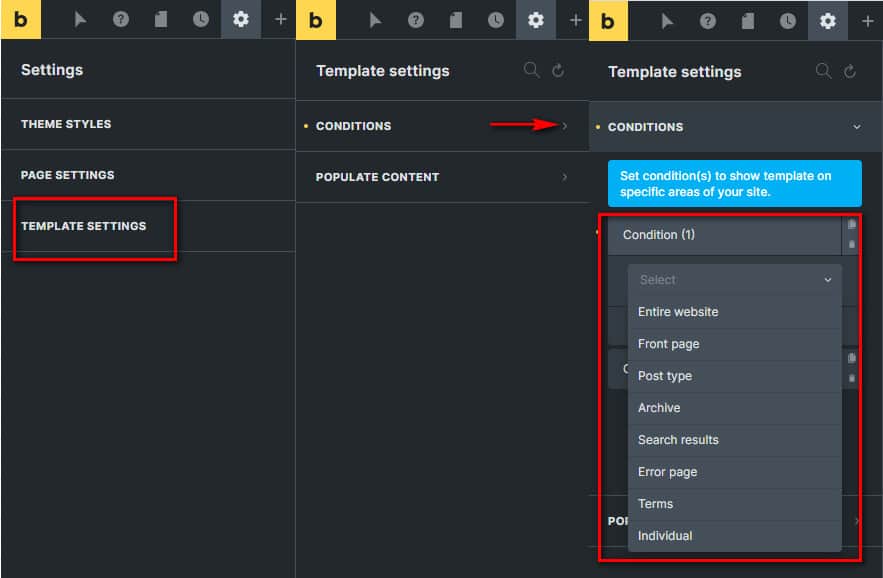Select the "Individual" condition option
This screenshot has height=578, width=883.
click(x=665, y=536)
